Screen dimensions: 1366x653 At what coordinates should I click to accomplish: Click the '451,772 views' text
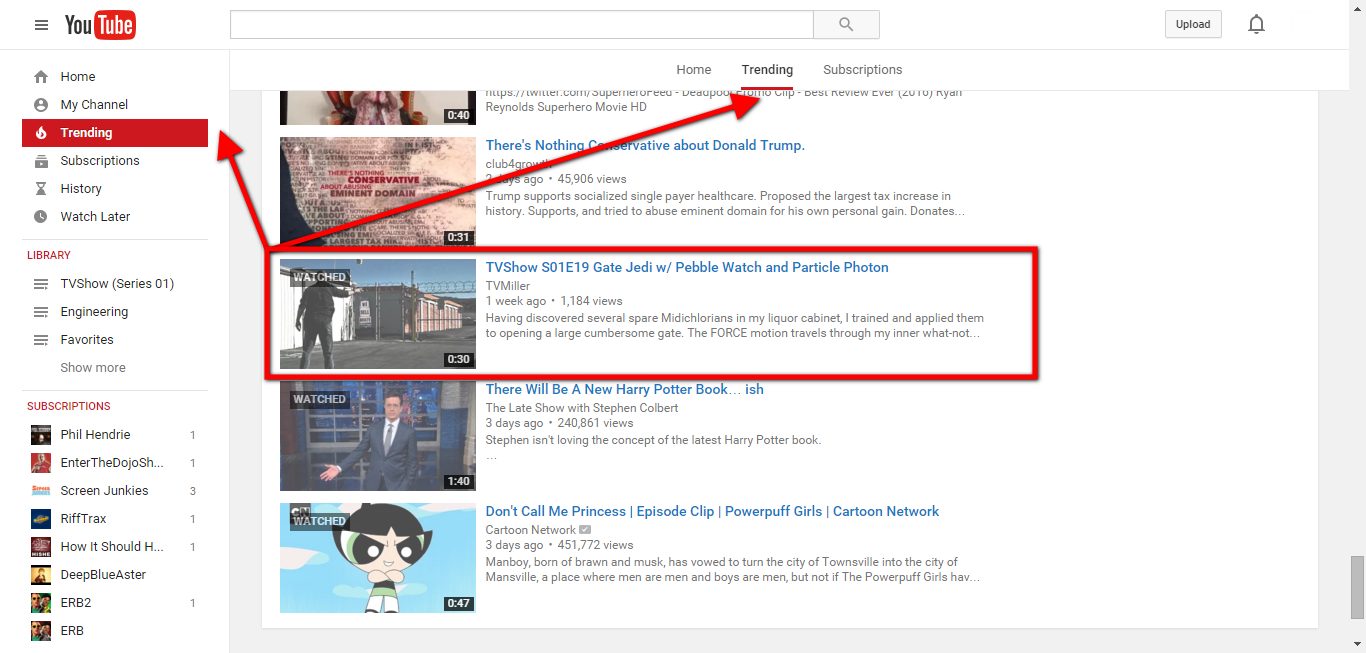[595, 546]
